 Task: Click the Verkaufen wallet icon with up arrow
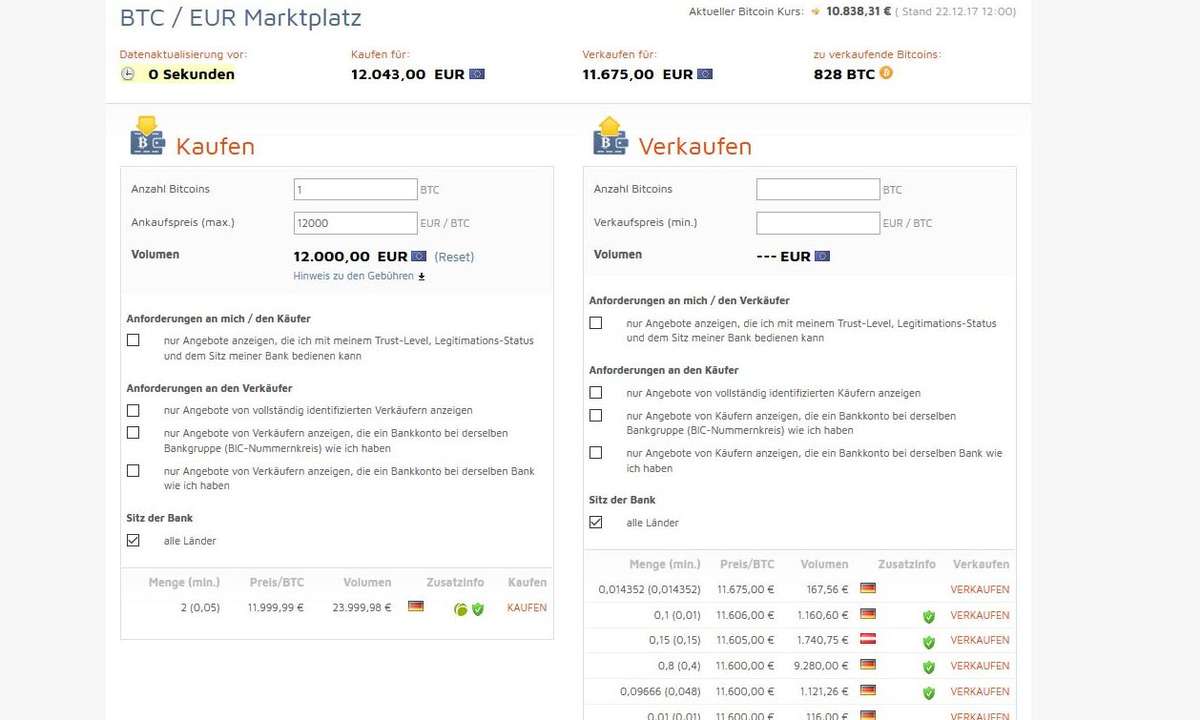click(x=610, y=135)
